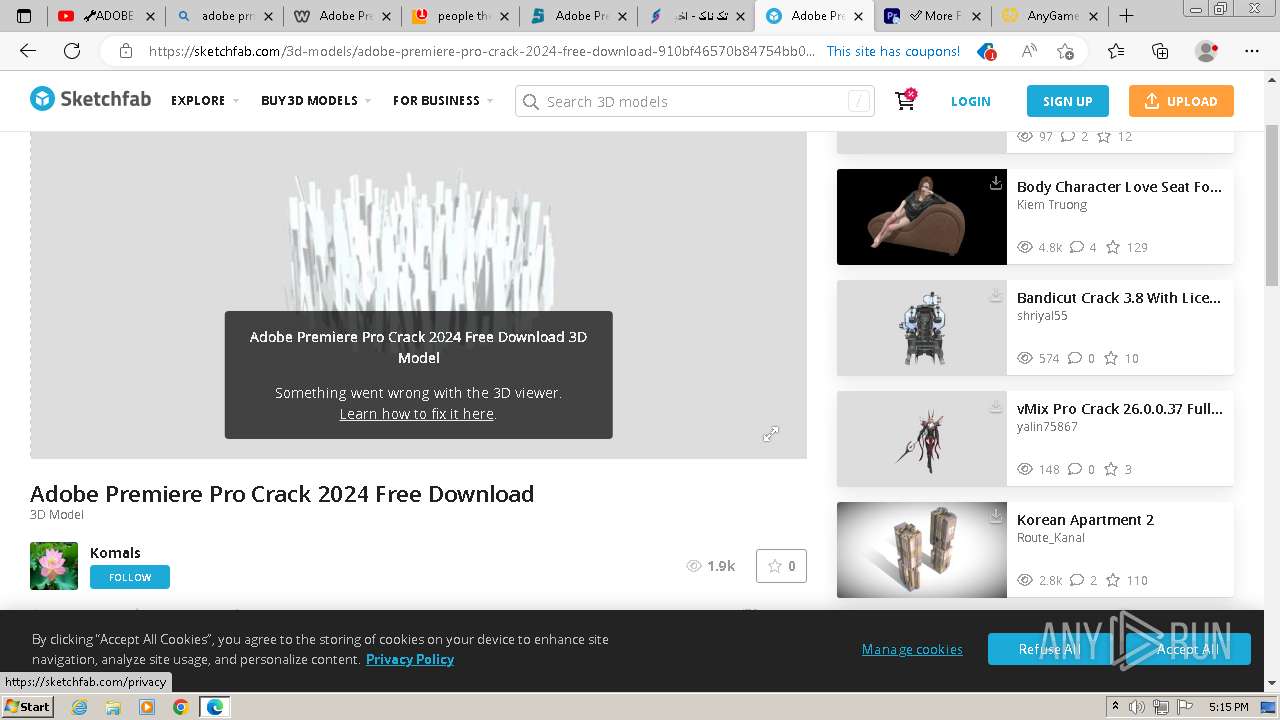The image size is (1280, 720).
Task: Open Edge Settings and more menu
Action: pos(1252,51)
